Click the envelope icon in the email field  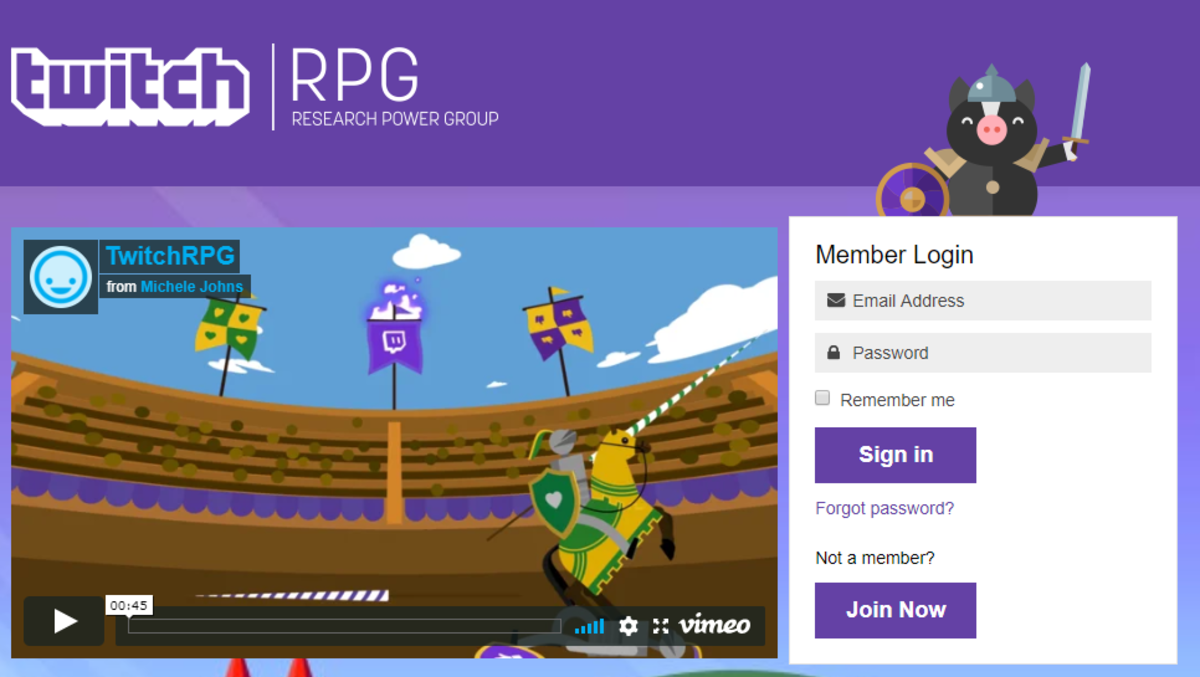pyautogui.click(x=836, y=300)
